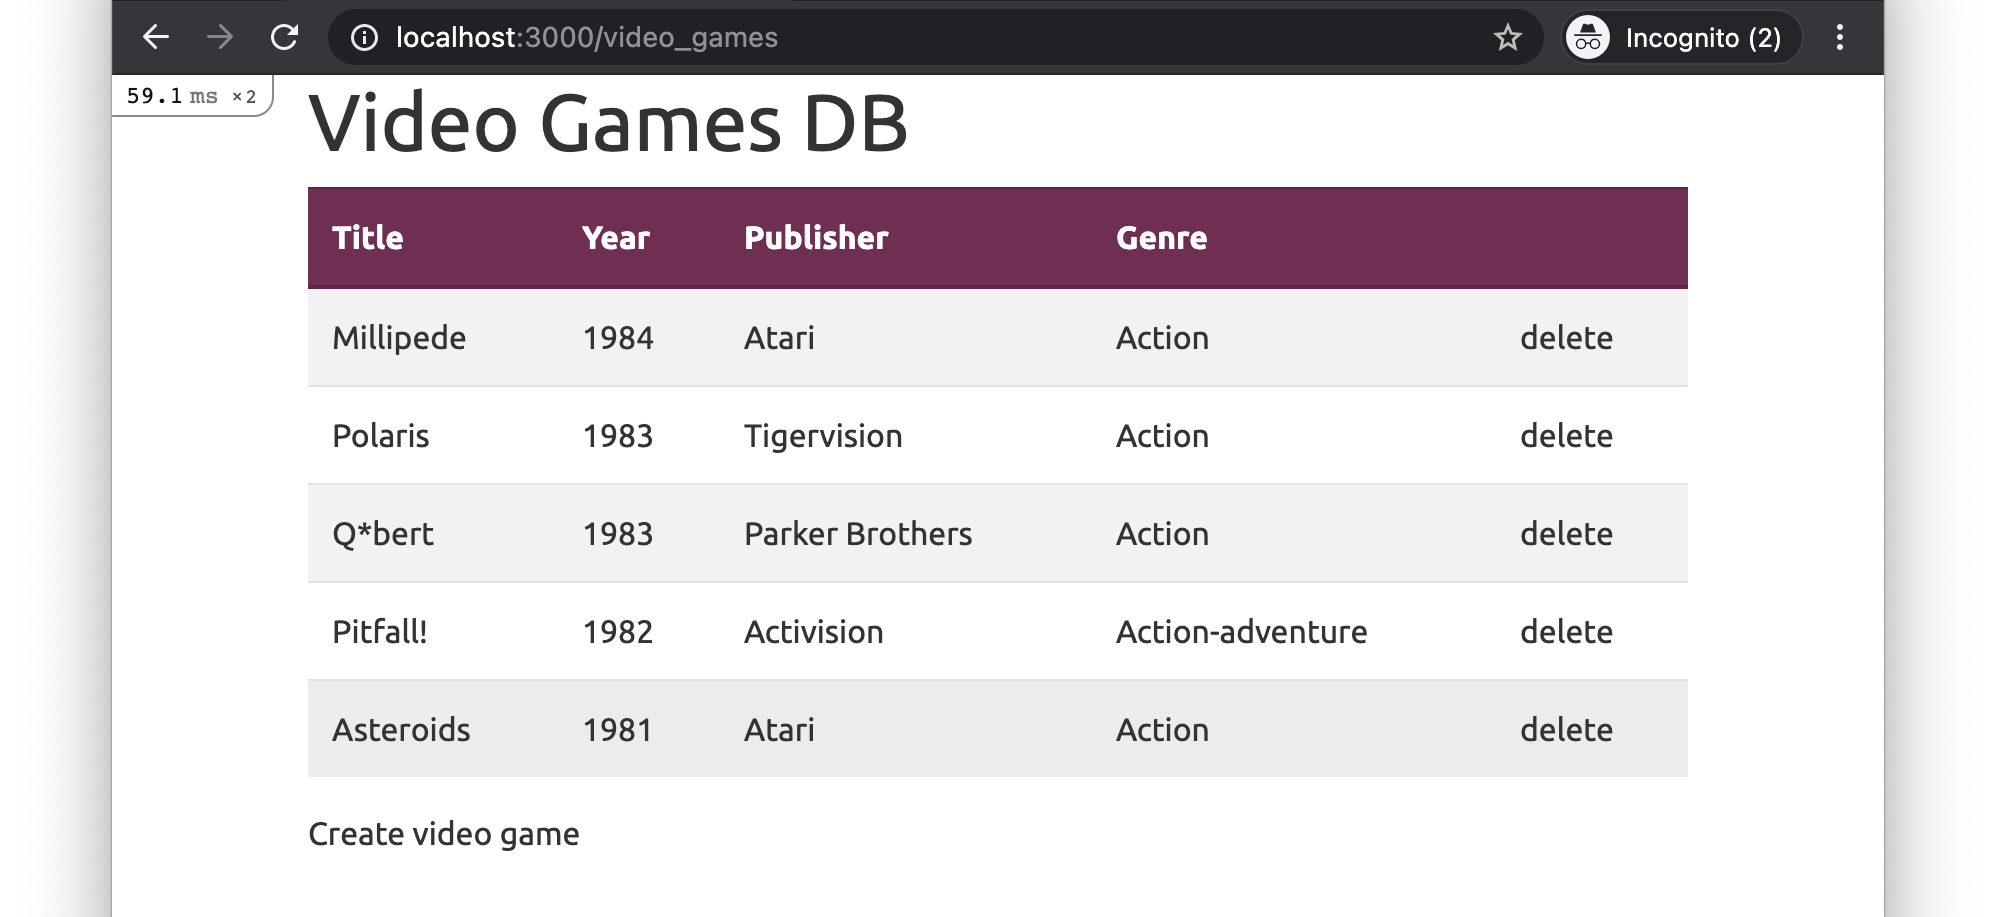Go back using the browser back arrow
1996x917 pixels.
tap(156, 38)
